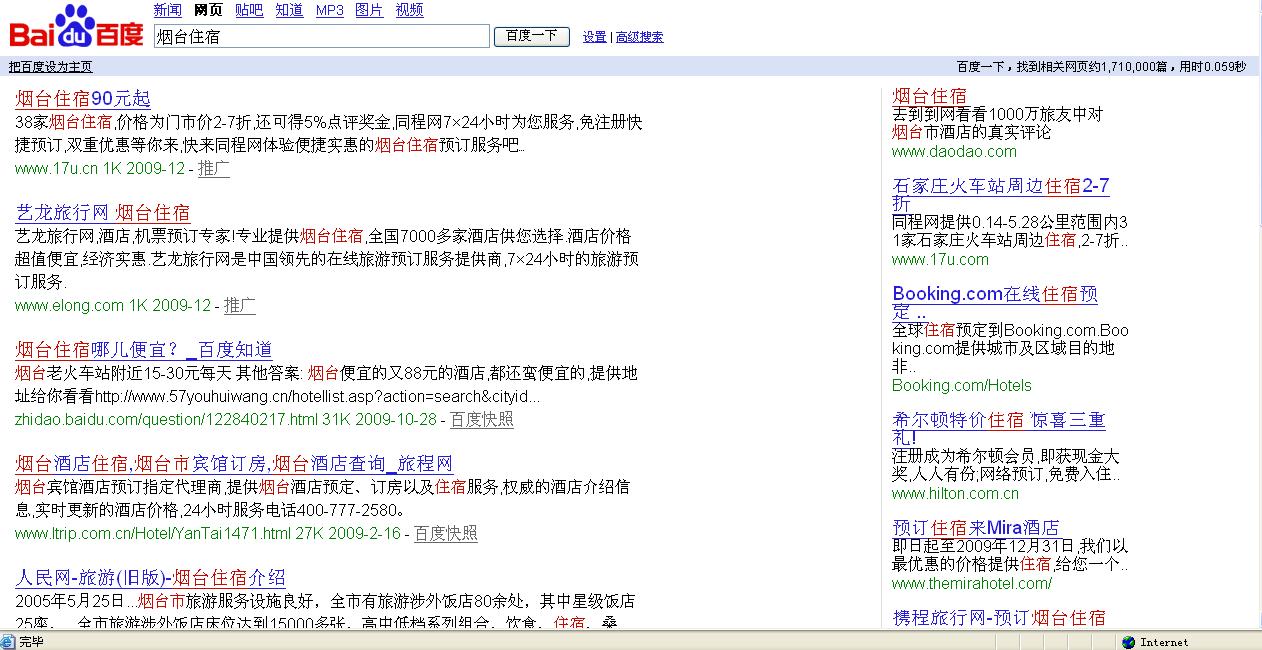This screenshot has width=1262, height=650.
Task: Open 高级搜索 advanced search
Action: (x=639, y=36)
